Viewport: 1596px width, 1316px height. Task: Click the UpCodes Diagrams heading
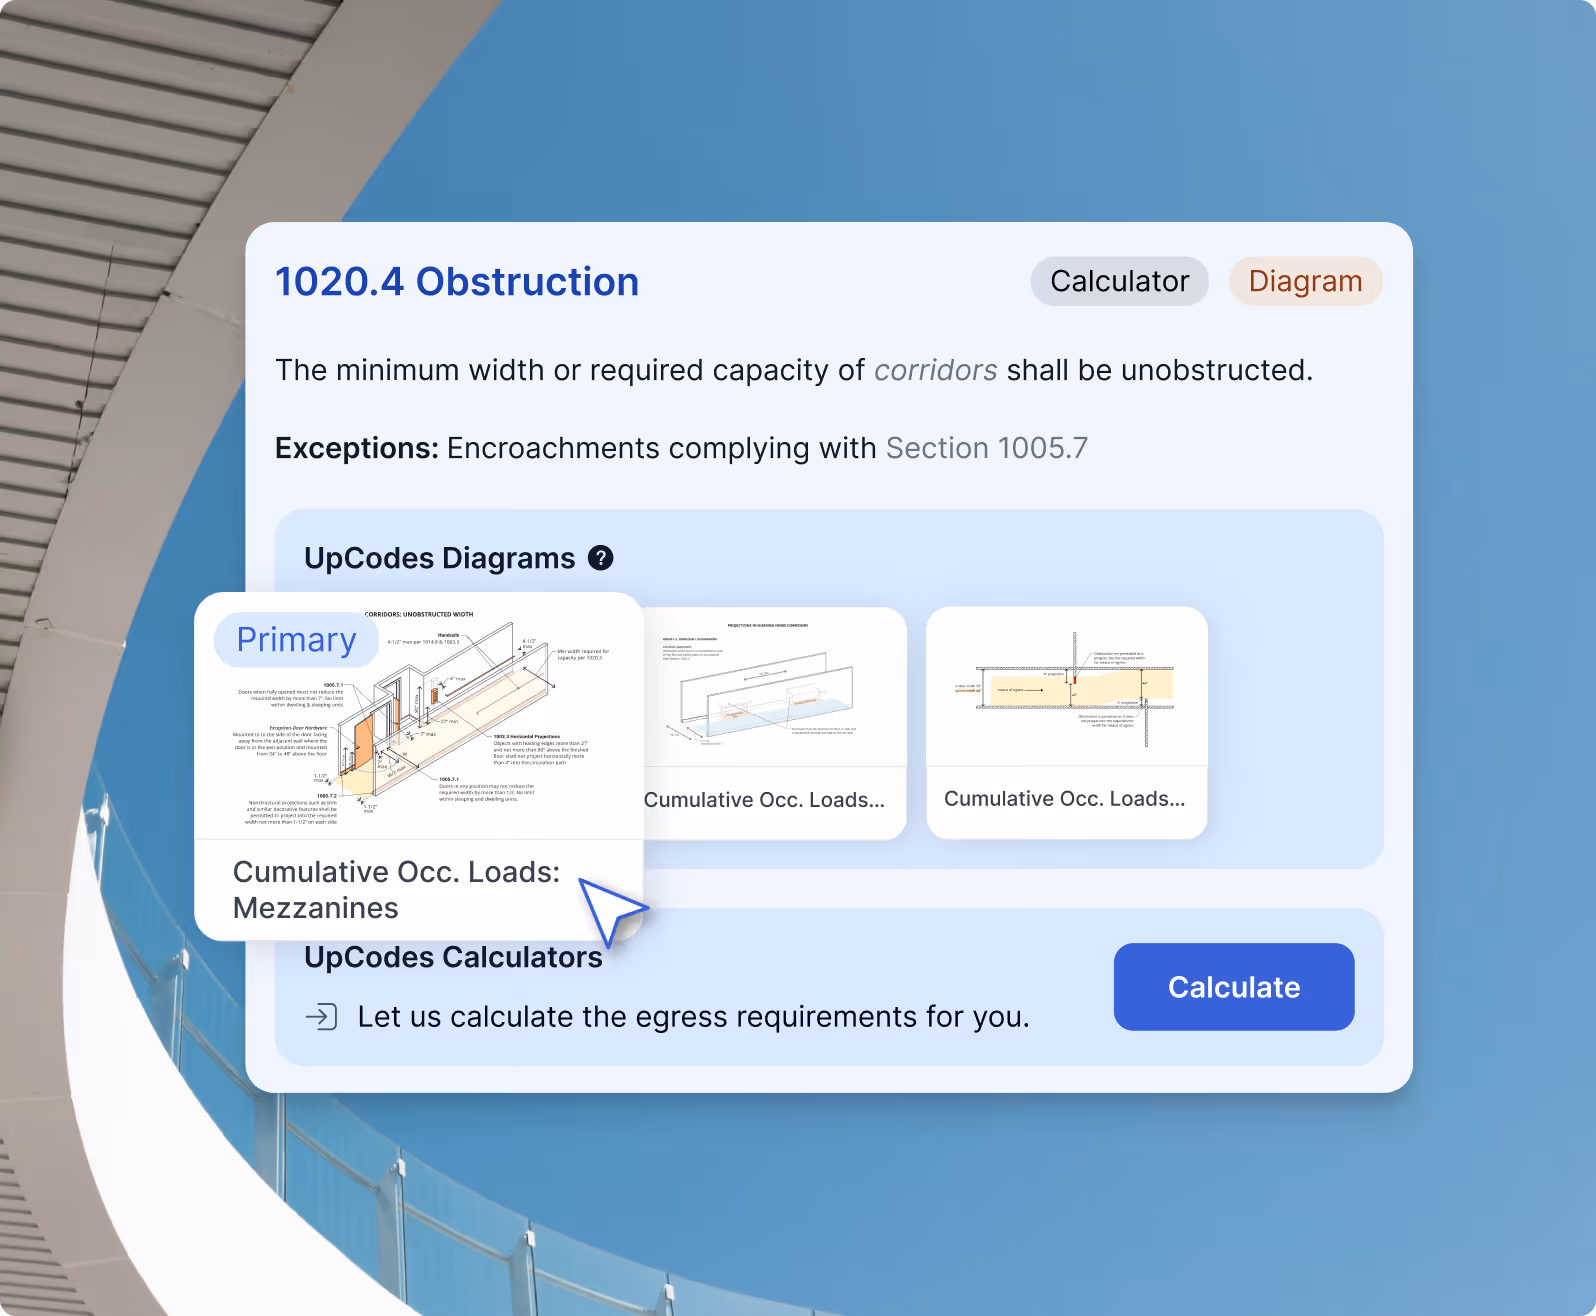pyautogui.click(x=440, y=558)
